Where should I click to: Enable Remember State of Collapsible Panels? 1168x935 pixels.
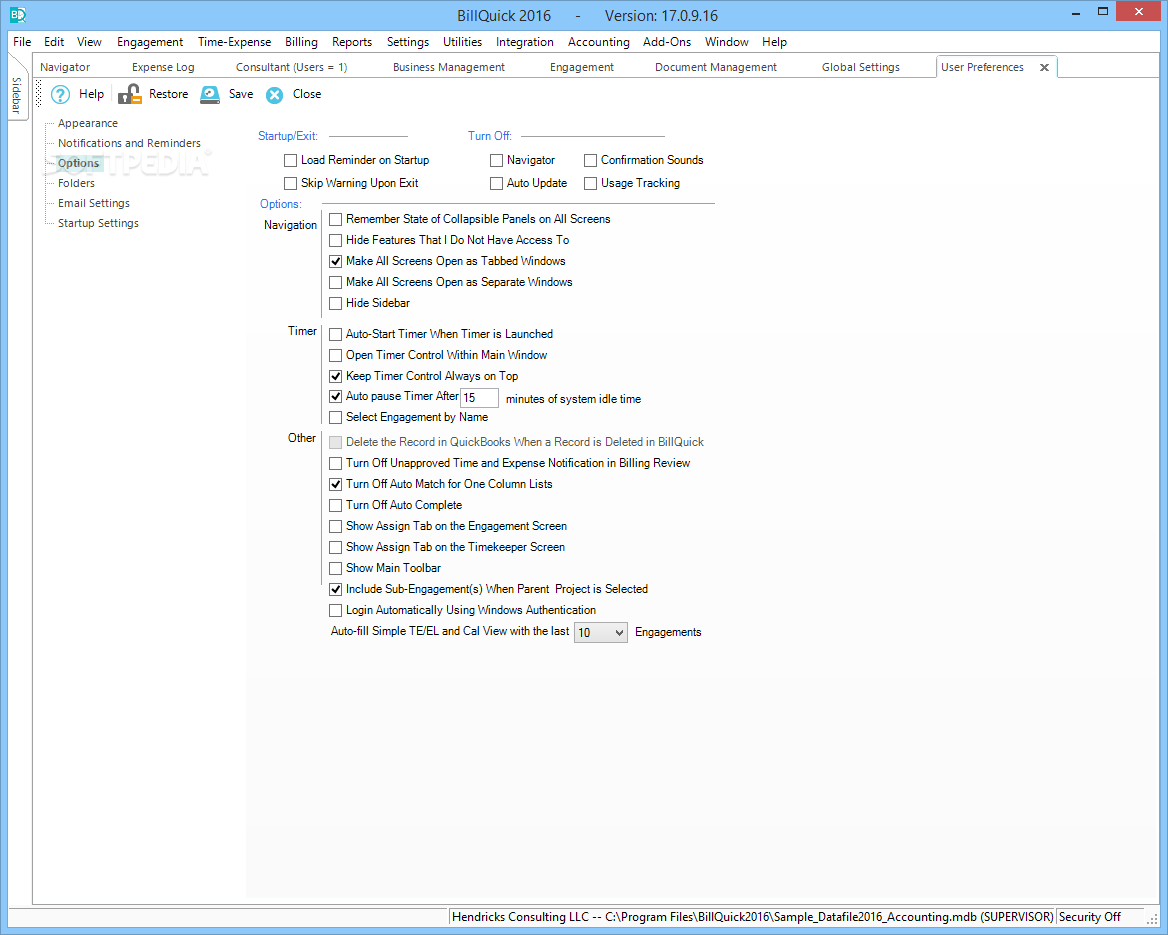pos(336,219)
